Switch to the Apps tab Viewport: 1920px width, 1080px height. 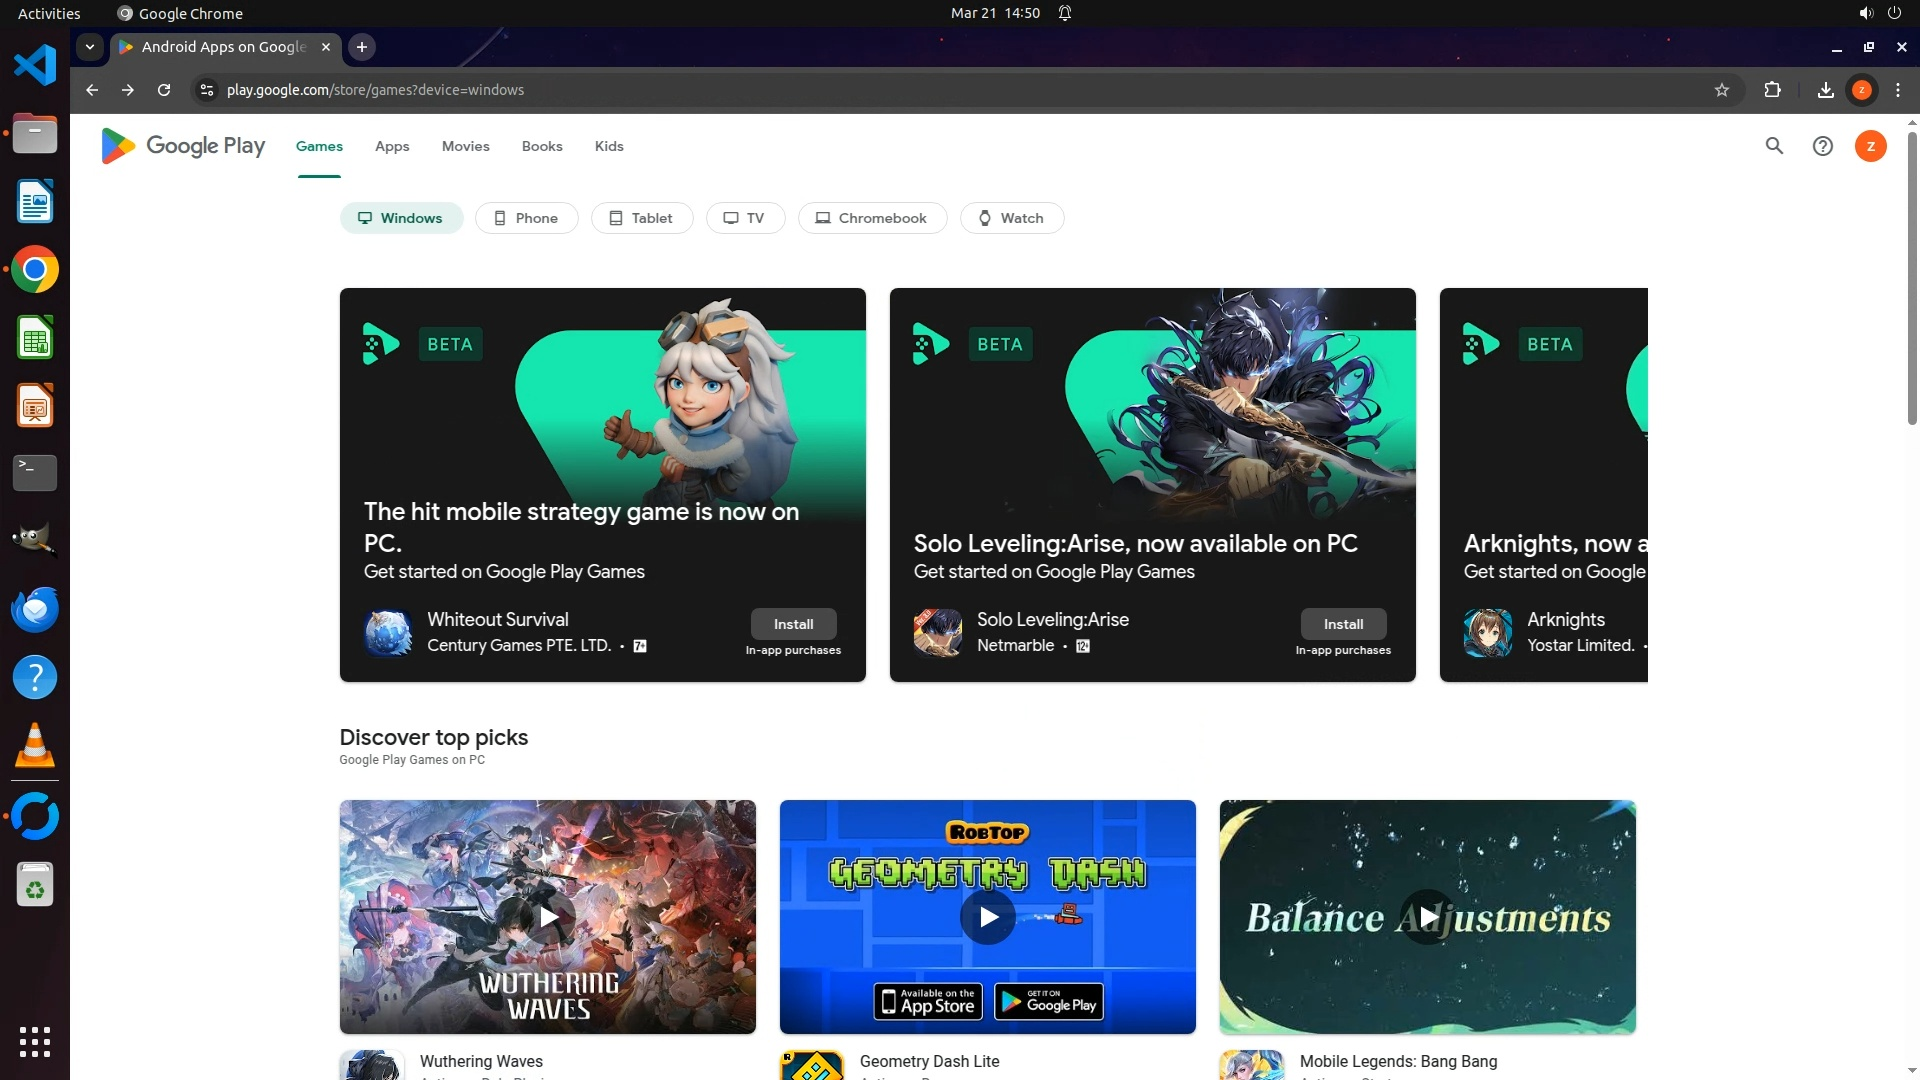[392, 146]
